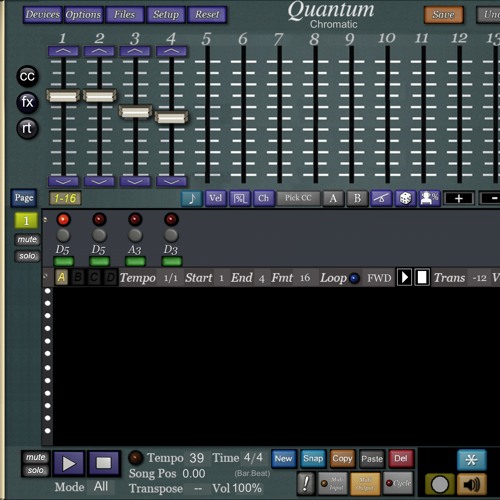Screen dimensions: 500x500
Task: Click the red Del button
Action: (x=401, y=459)
